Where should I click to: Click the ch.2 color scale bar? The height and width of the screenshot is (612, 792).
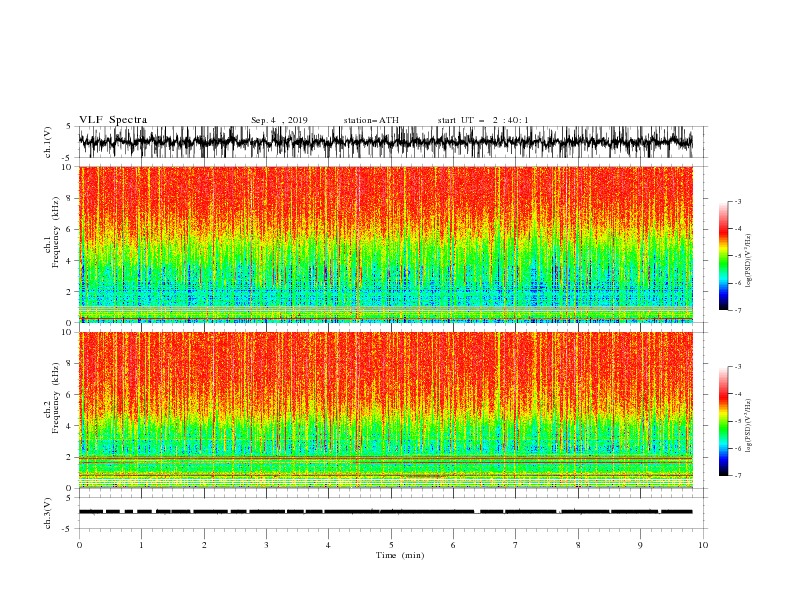pos(723,421)
